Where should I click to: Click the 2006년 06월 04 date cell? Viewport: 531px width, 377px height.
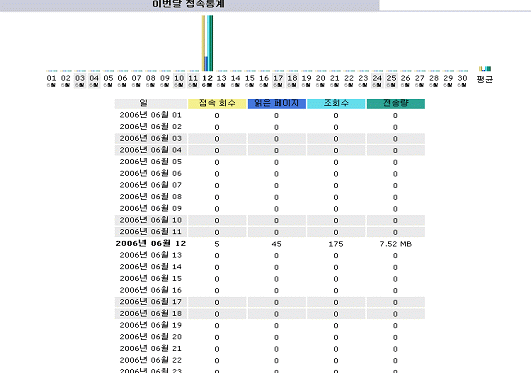151,150
